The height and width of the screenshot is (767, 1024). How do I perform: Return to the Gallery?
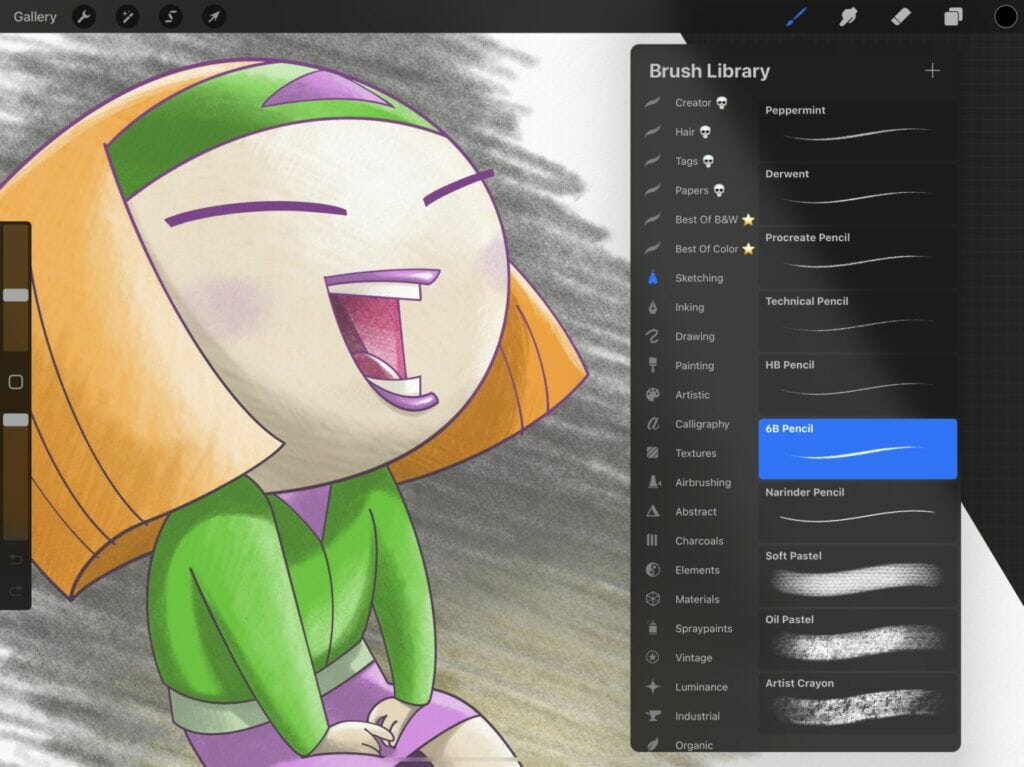35,16
